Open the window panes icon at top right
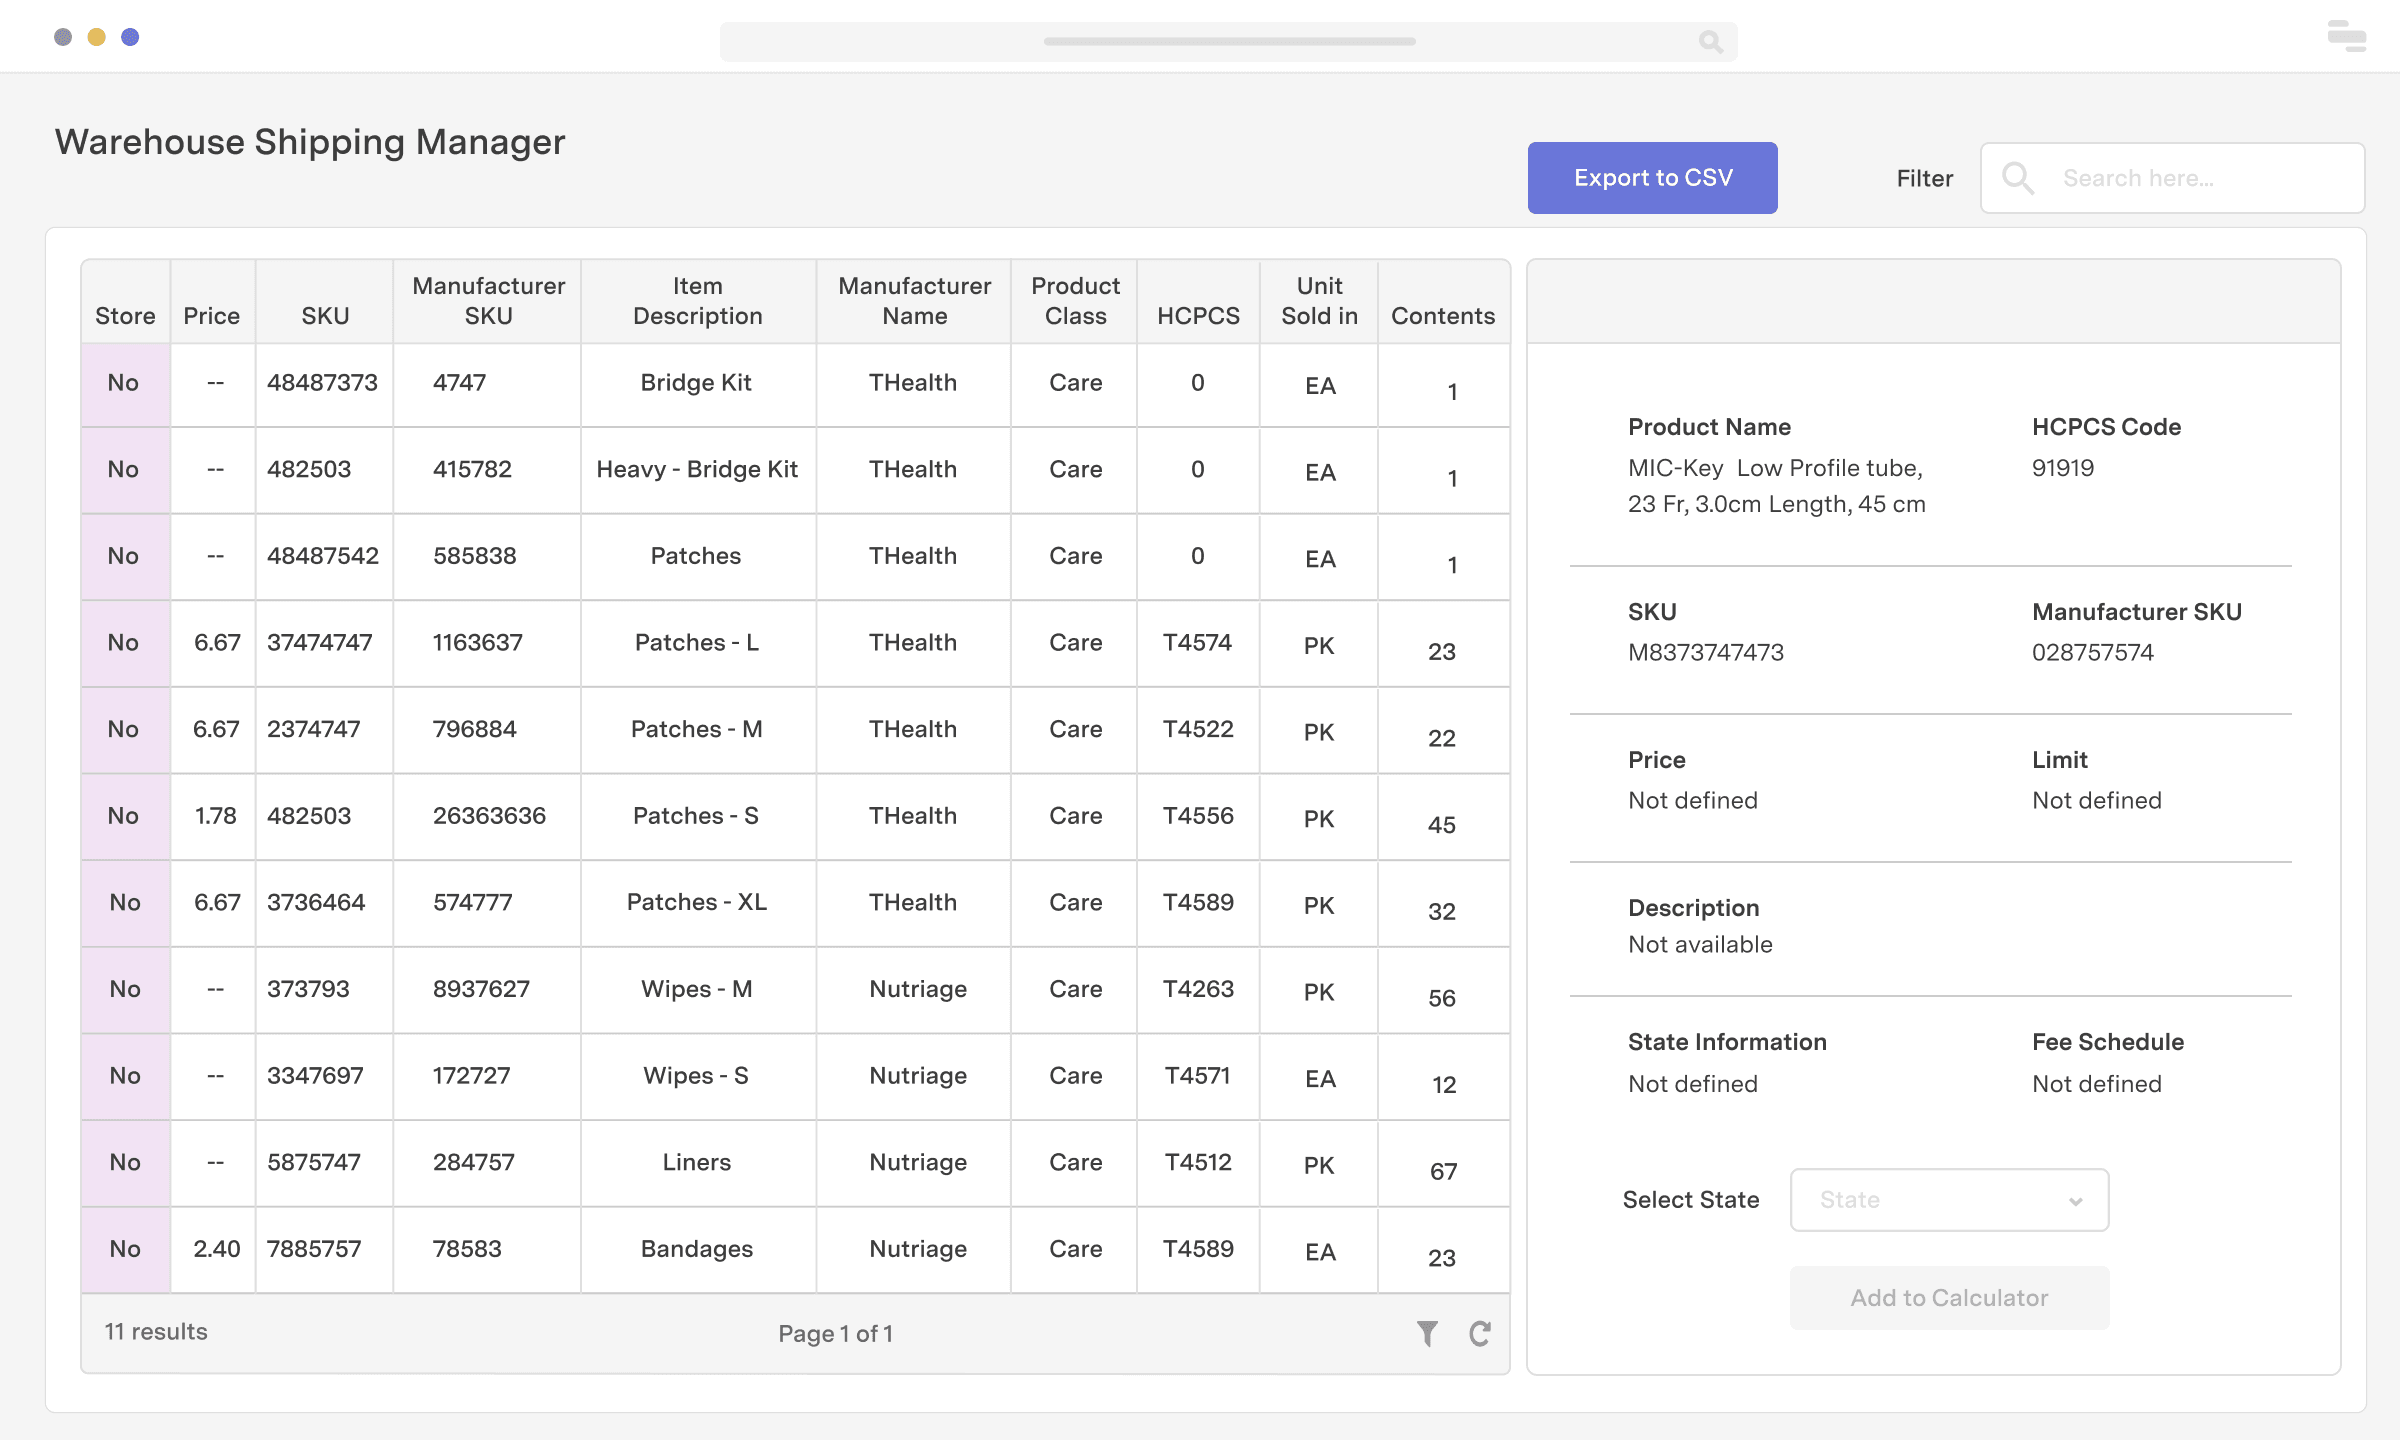Viewport: 2400px width, 1440px height. (x=2347, y=36)
